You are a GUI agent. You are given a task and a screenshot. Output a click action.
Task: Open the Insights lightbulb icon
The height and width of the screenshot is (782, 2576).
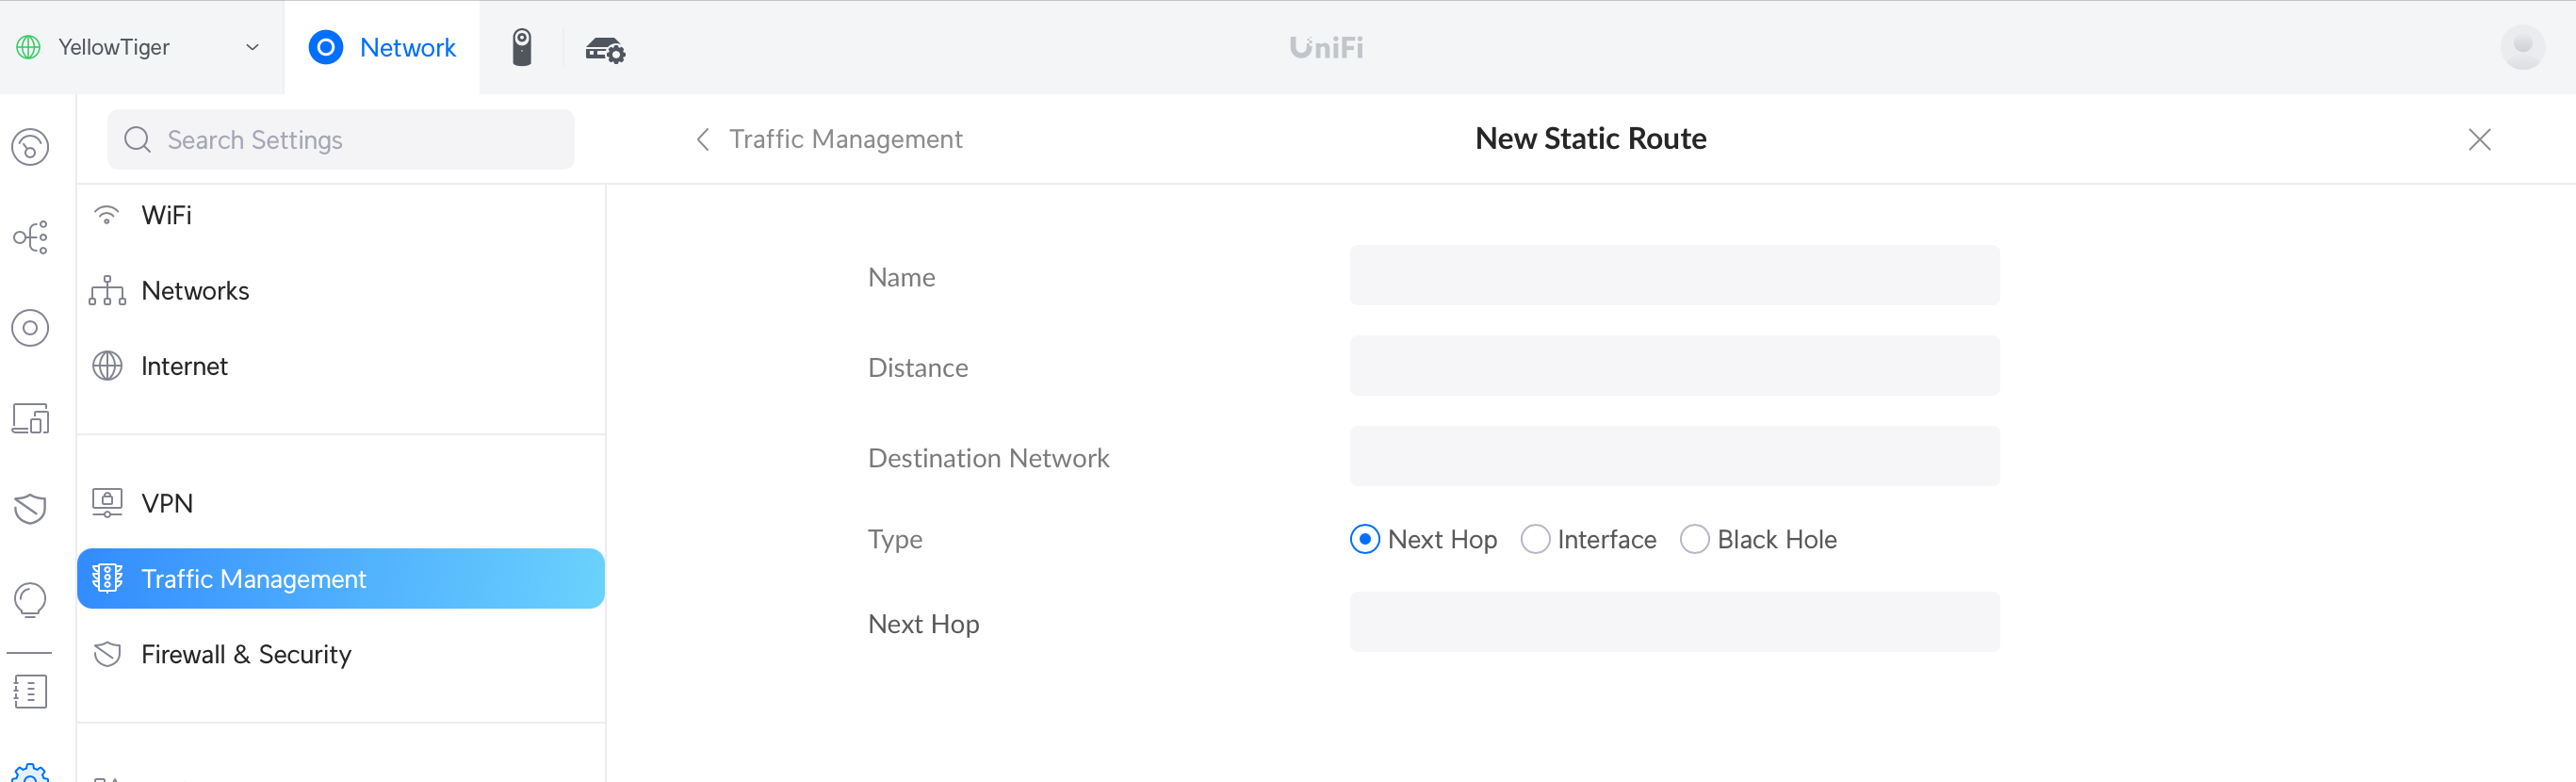coord(30,600)
